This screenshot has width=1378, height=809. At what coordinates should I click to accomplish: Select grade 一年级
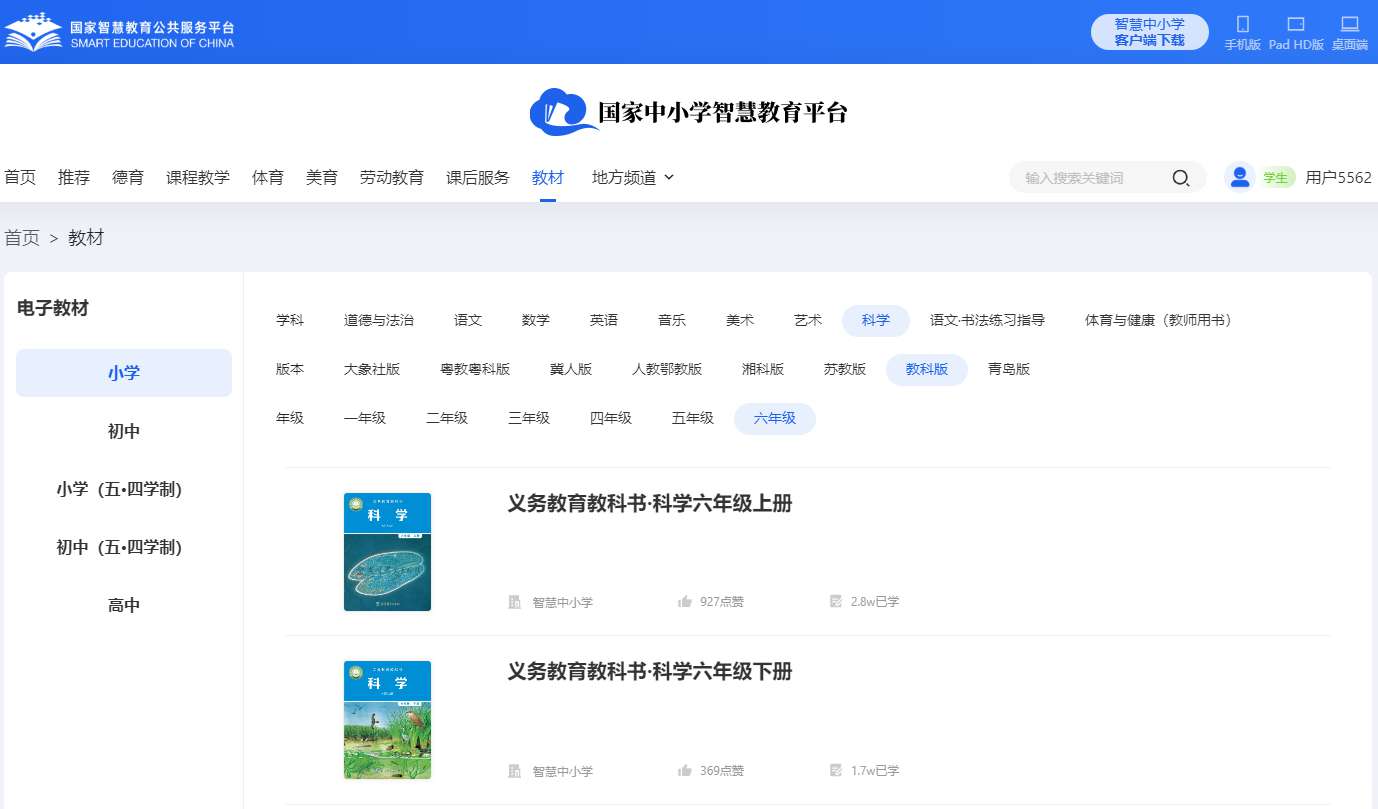pos(365,419)
